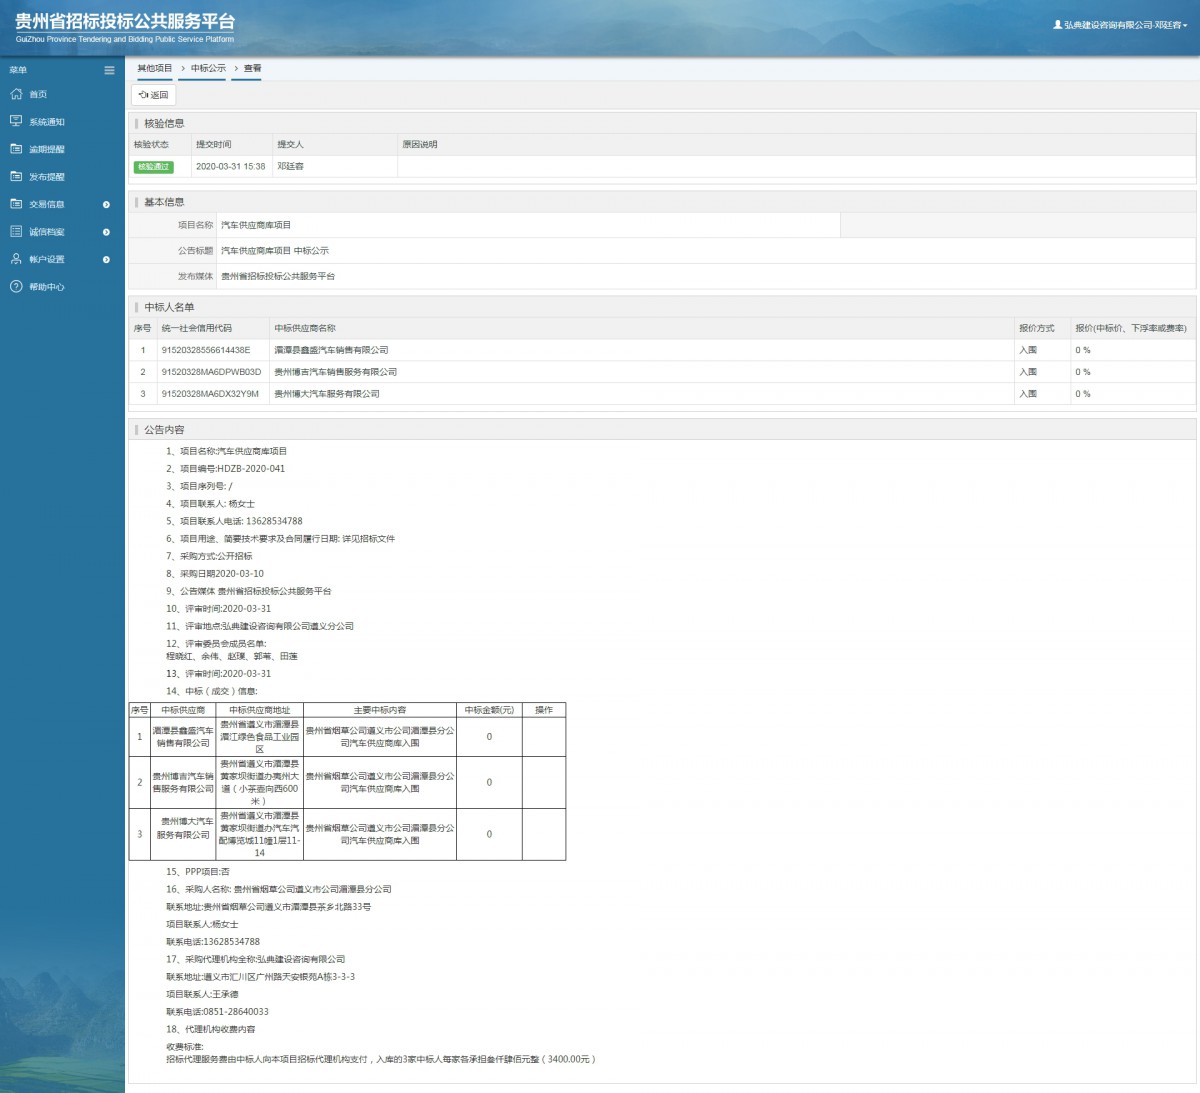The height and width of the screenshot is (1093, 1200).
Task: Open 逾期提醒 via its folder icon
Action: pos(16,149)
